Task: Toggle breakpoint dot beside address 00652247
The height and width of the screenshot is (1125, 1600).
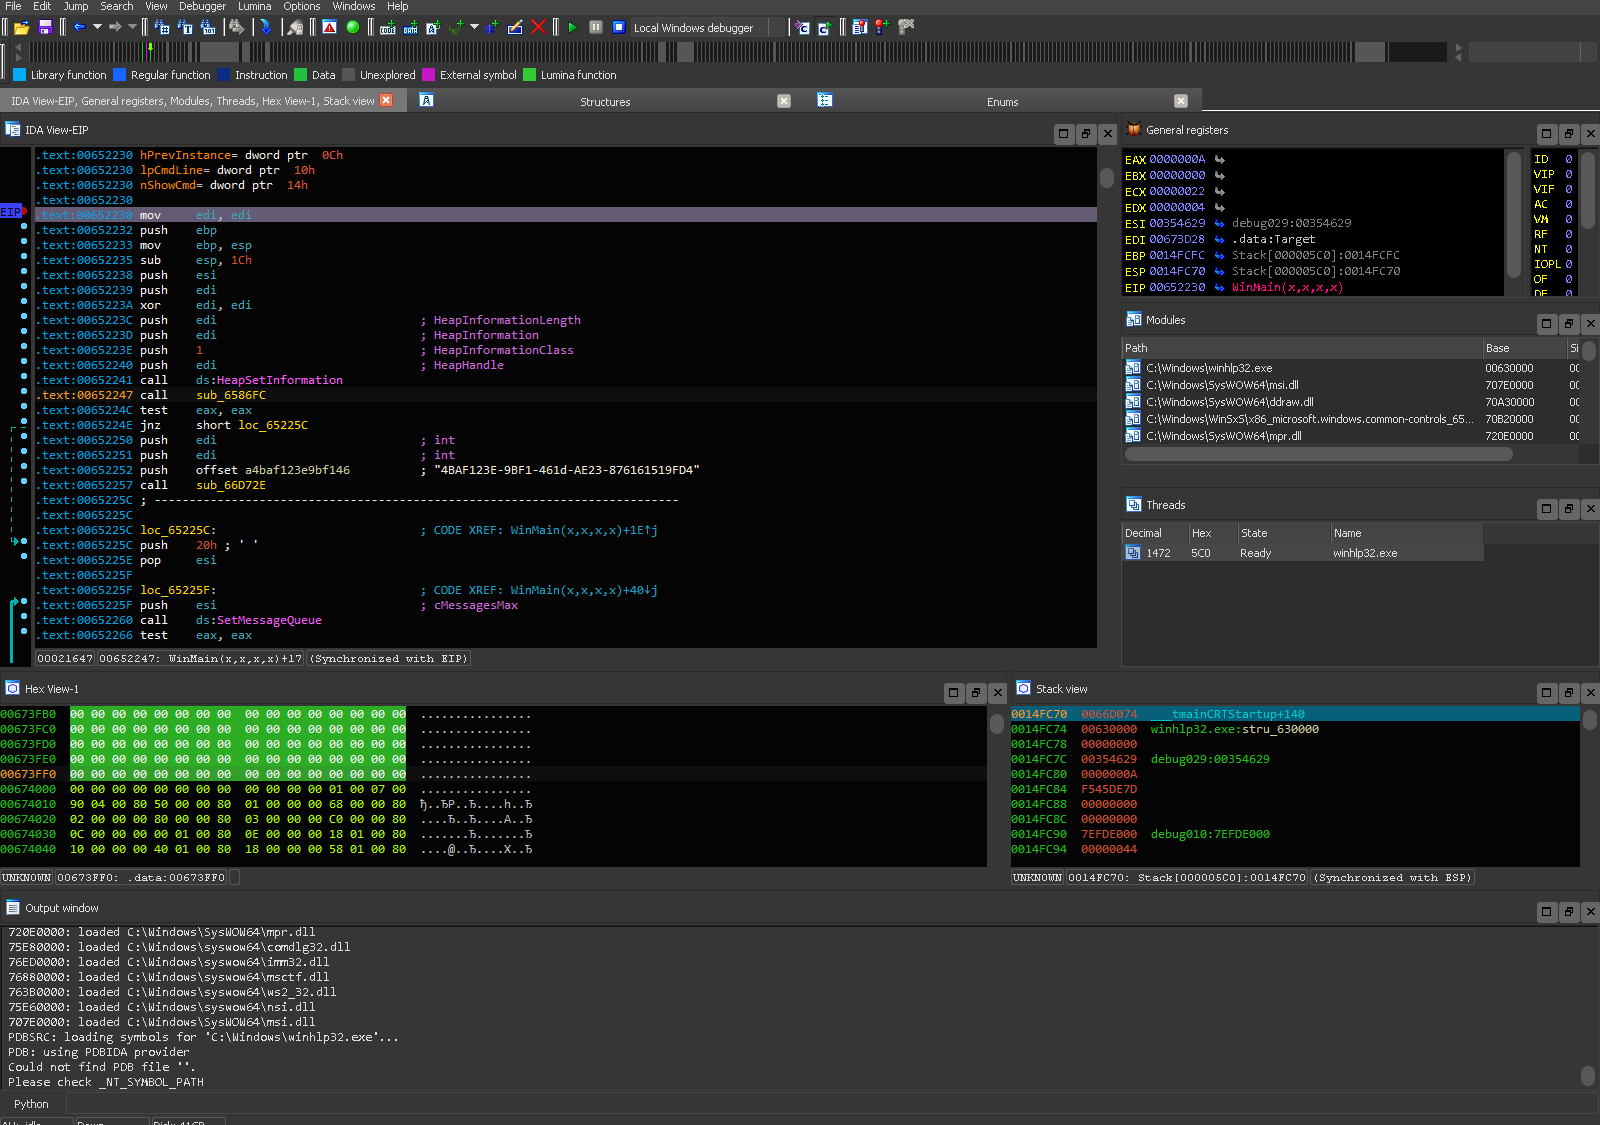Action: click(x=24, y=392)
